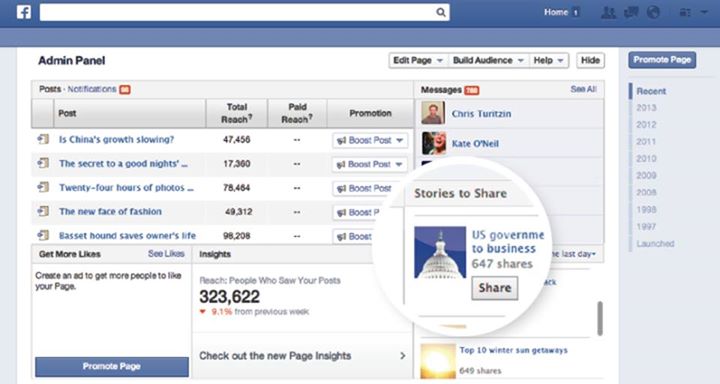Open the messages icon in top bar
This screenshot has width=720, height=384.
pyautogui.click(x=631, y=12)
